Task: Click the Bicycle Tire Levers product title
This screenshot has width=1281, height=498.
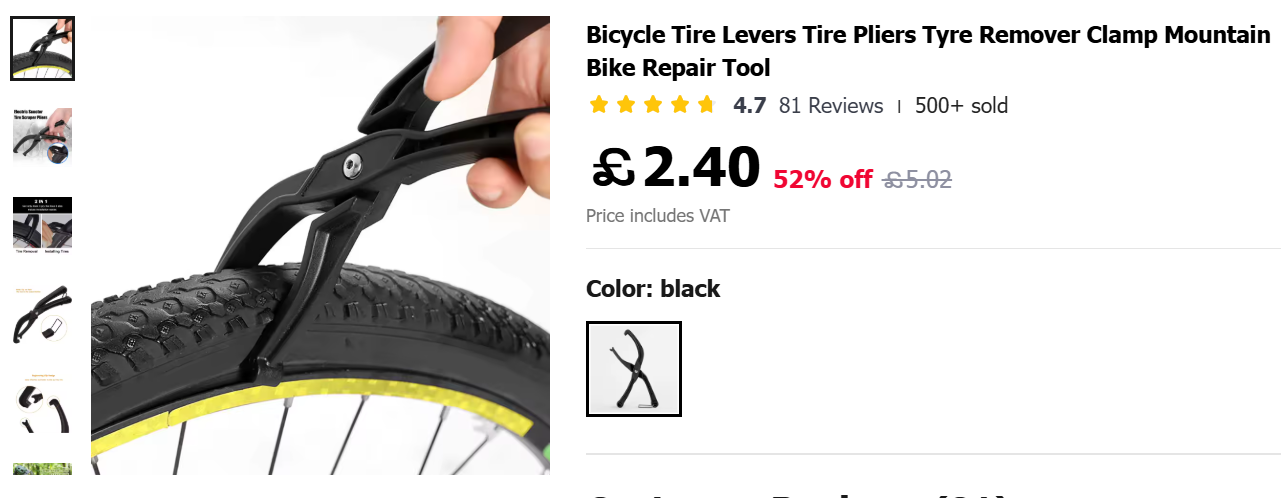Action: (x=928, y=52)
